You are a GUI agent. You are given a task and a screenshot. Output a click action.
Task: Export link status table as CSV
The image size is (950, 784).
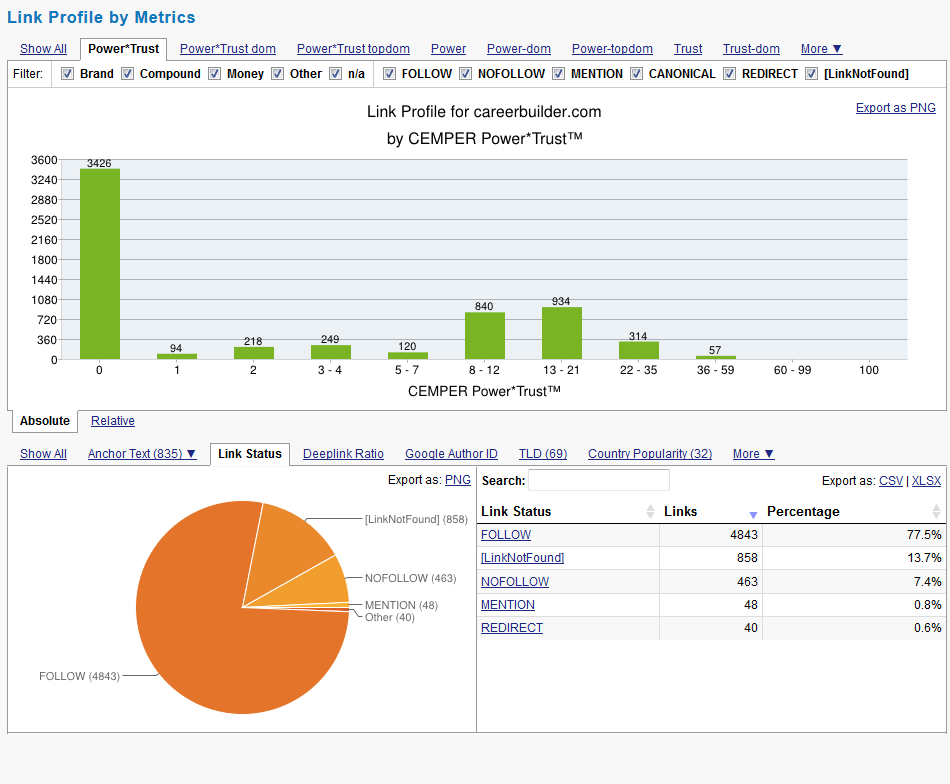891,481
